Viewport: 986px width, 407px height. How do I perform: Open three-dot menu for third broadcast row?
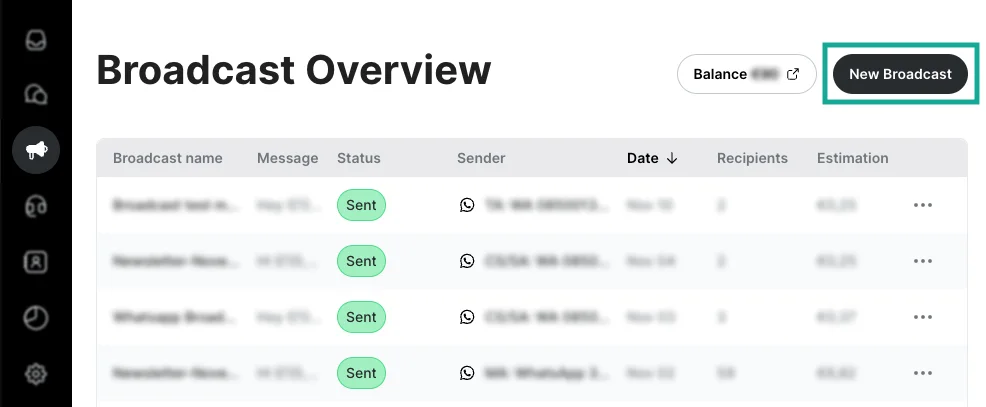(922, 317)
